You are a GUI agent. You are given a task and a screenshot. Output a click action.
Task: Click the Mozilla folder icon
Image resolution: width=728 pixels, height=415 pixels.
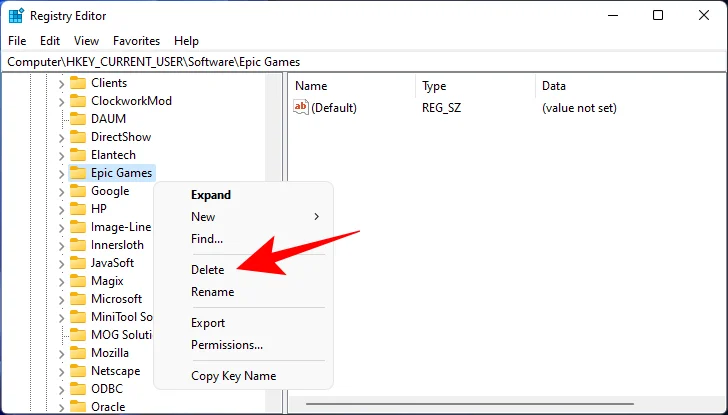coord(77,353)
